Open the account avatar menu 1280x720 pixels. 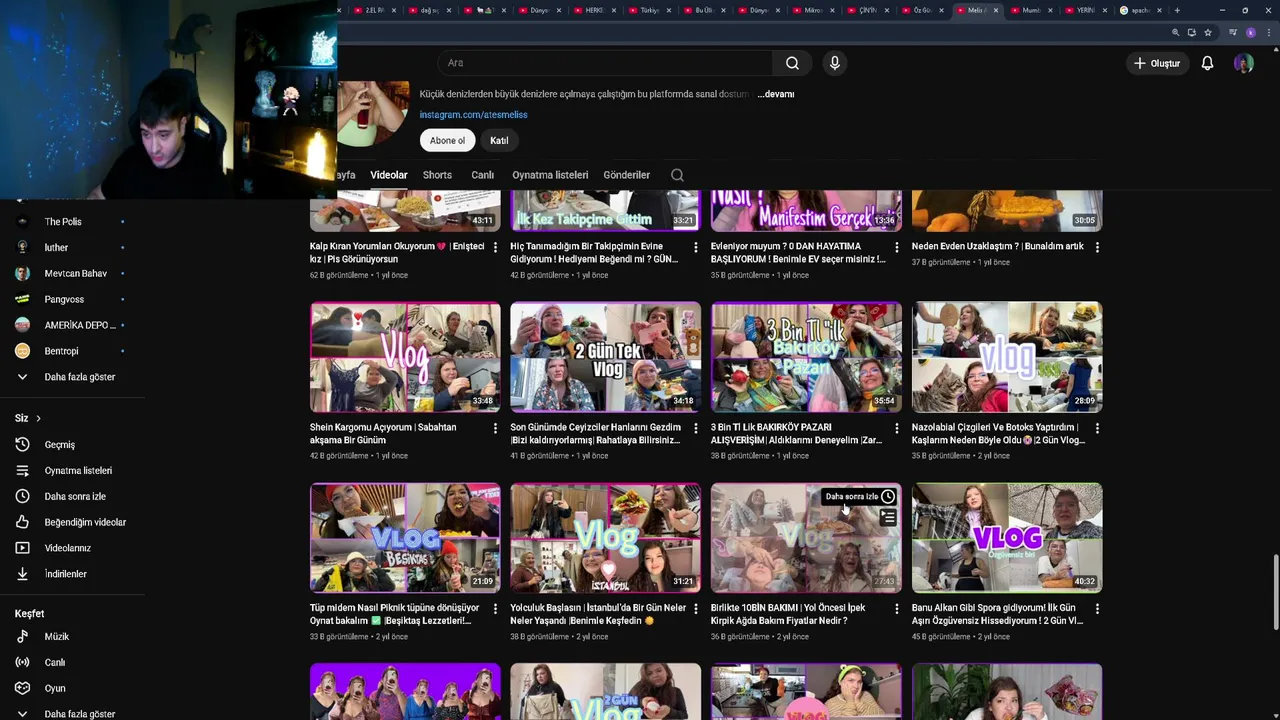click(x=1244, y=63)
